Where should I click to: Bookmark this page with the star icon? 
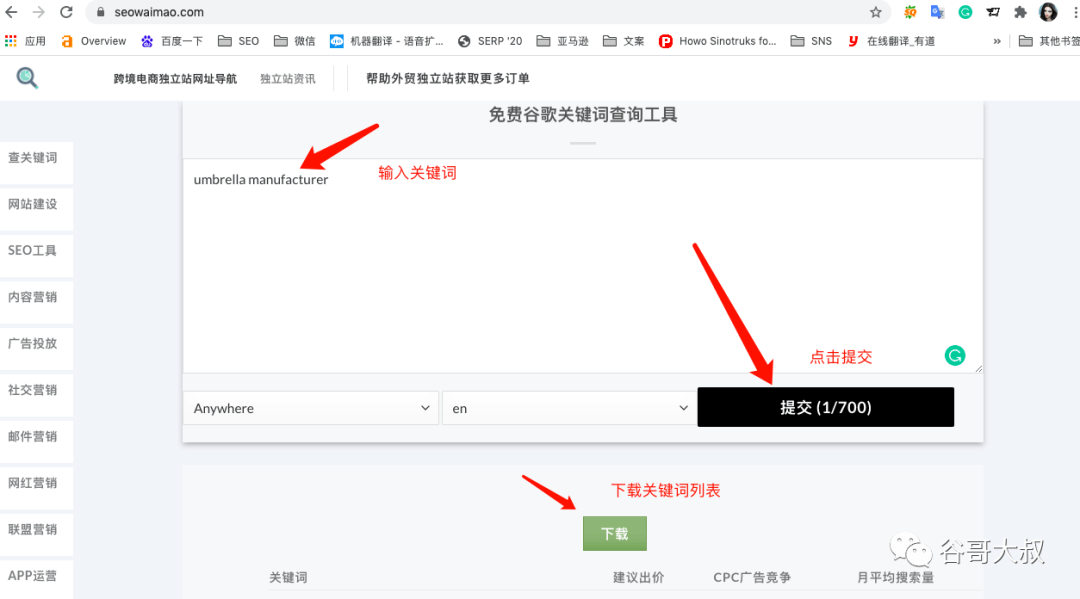pos(876,12)
